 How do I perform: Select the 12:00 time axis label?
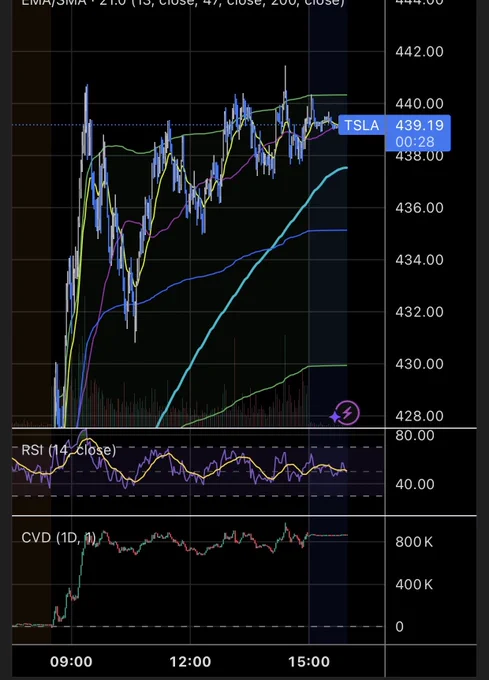(x=190, y=662)
